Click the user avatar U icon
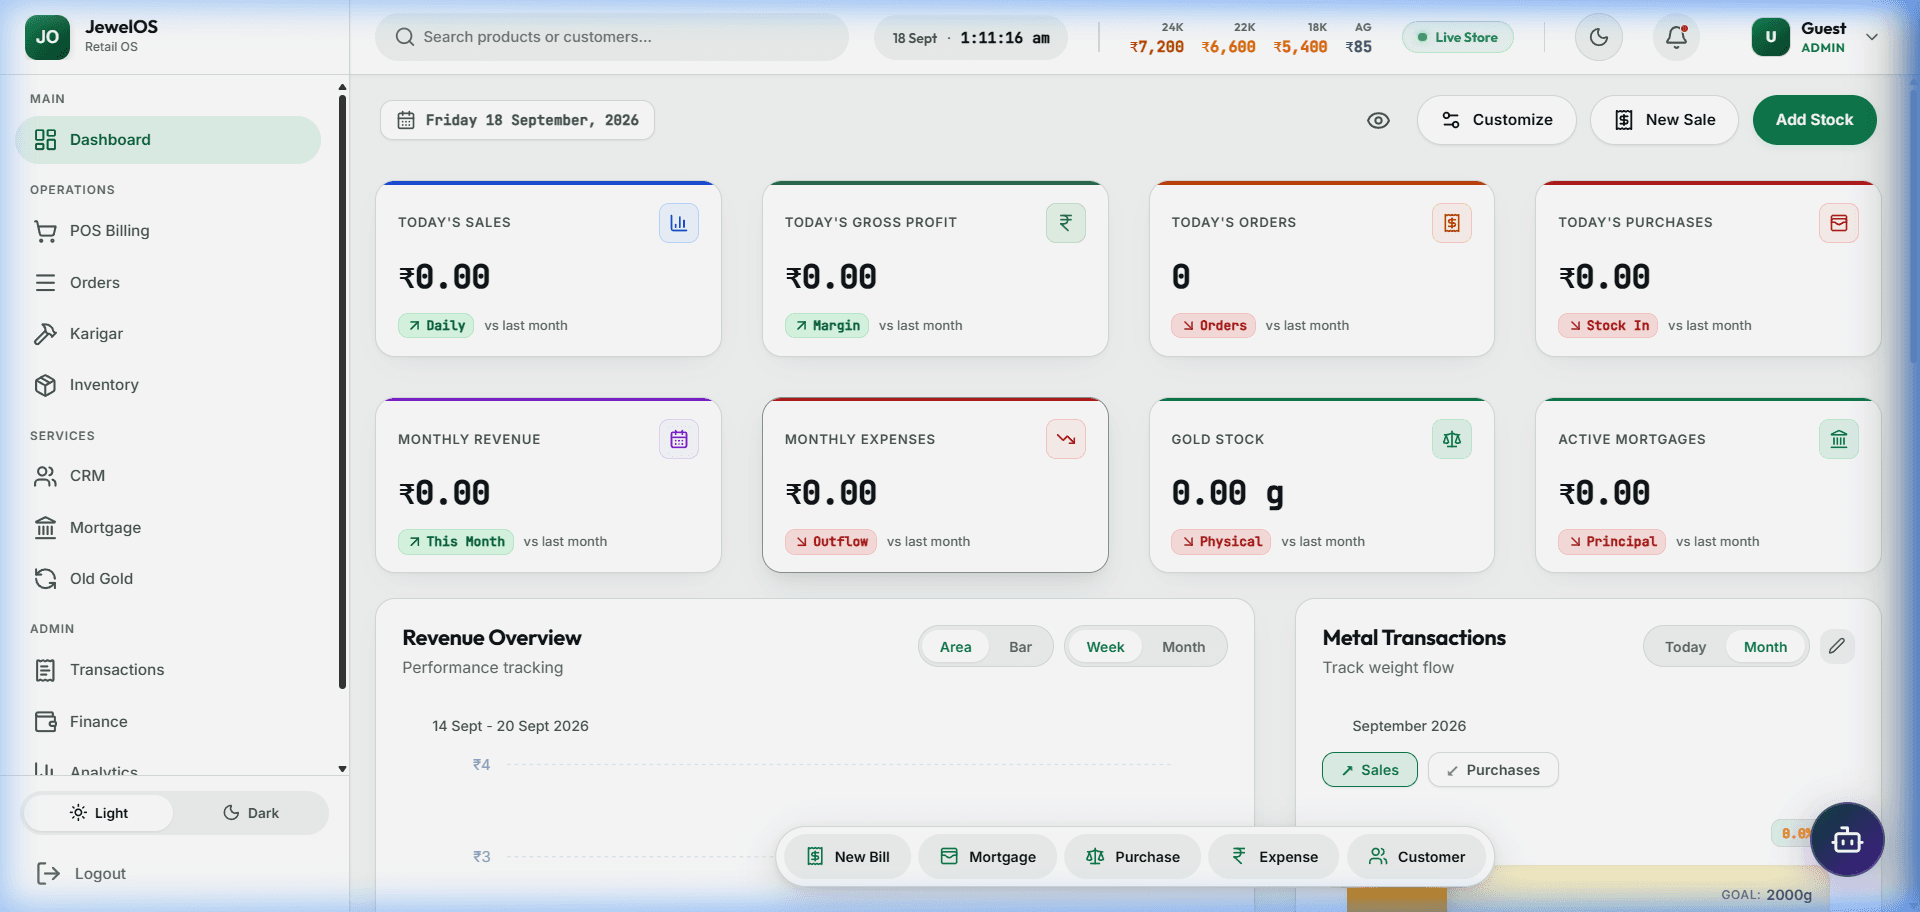The height and width of the screenshot is (912, 1920). click(1770, 37)
